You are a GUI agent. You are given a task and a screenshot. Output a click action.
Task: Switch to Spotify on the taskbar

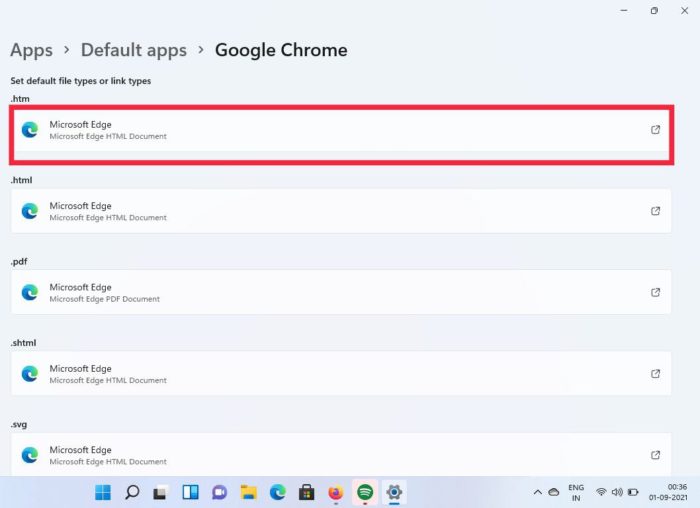(x=365, y=492)
